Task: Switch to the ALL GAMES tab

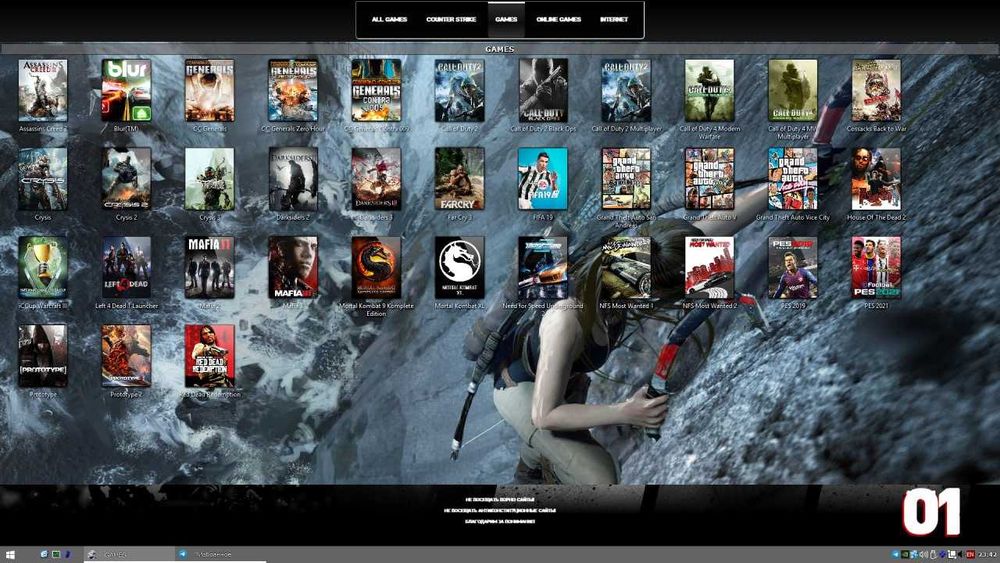Action: pos(389,19)
